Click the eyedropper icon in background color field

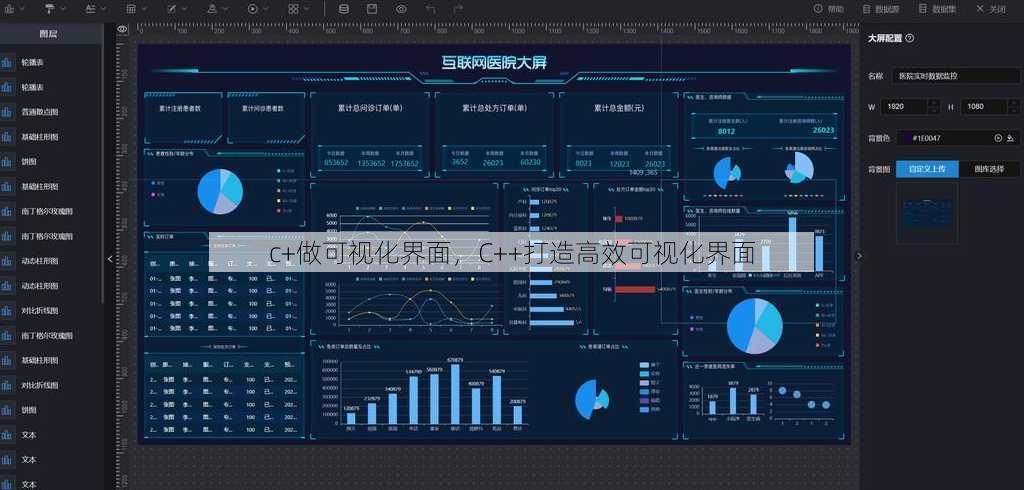click(x=1010, y=138)
